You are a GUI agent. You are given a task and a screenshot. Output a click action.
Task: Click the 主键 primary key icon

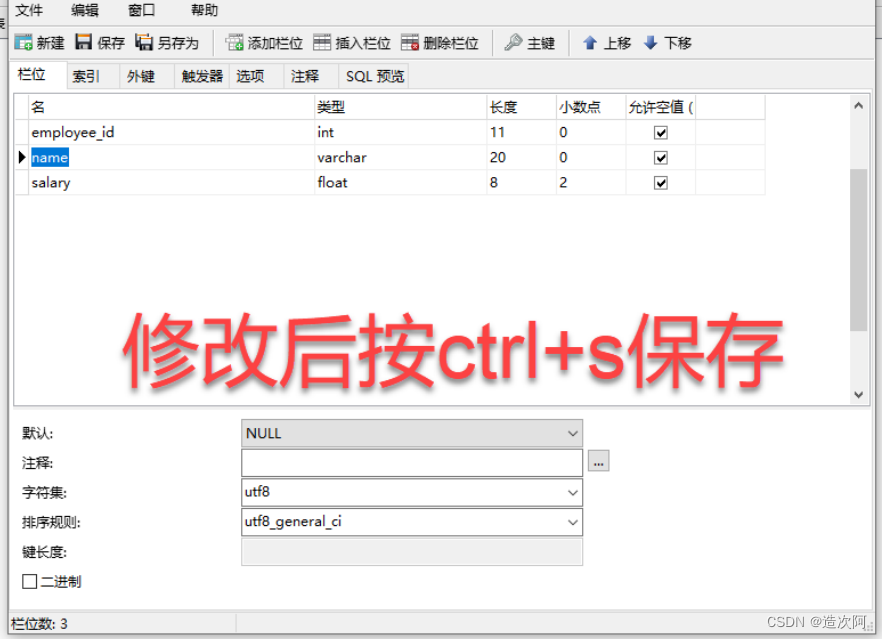(529, 42)
